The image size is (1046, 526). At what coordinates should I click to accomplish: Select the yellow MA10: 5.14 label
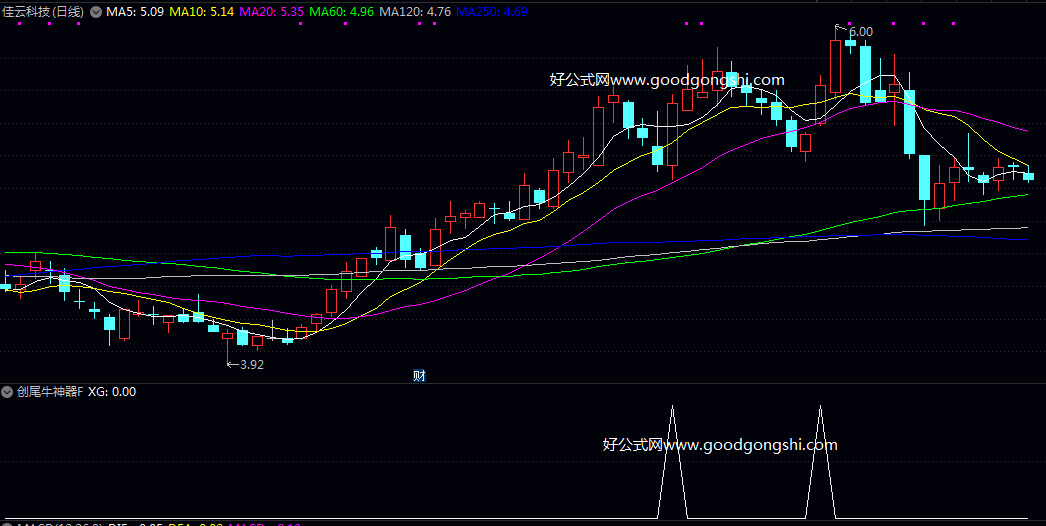[202, 12]
